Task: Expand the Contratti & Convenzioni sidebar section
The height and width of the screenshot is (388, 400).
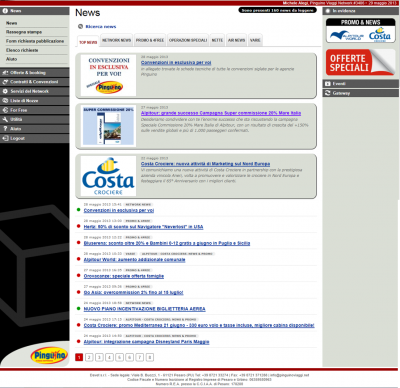Action: [35, 82]
